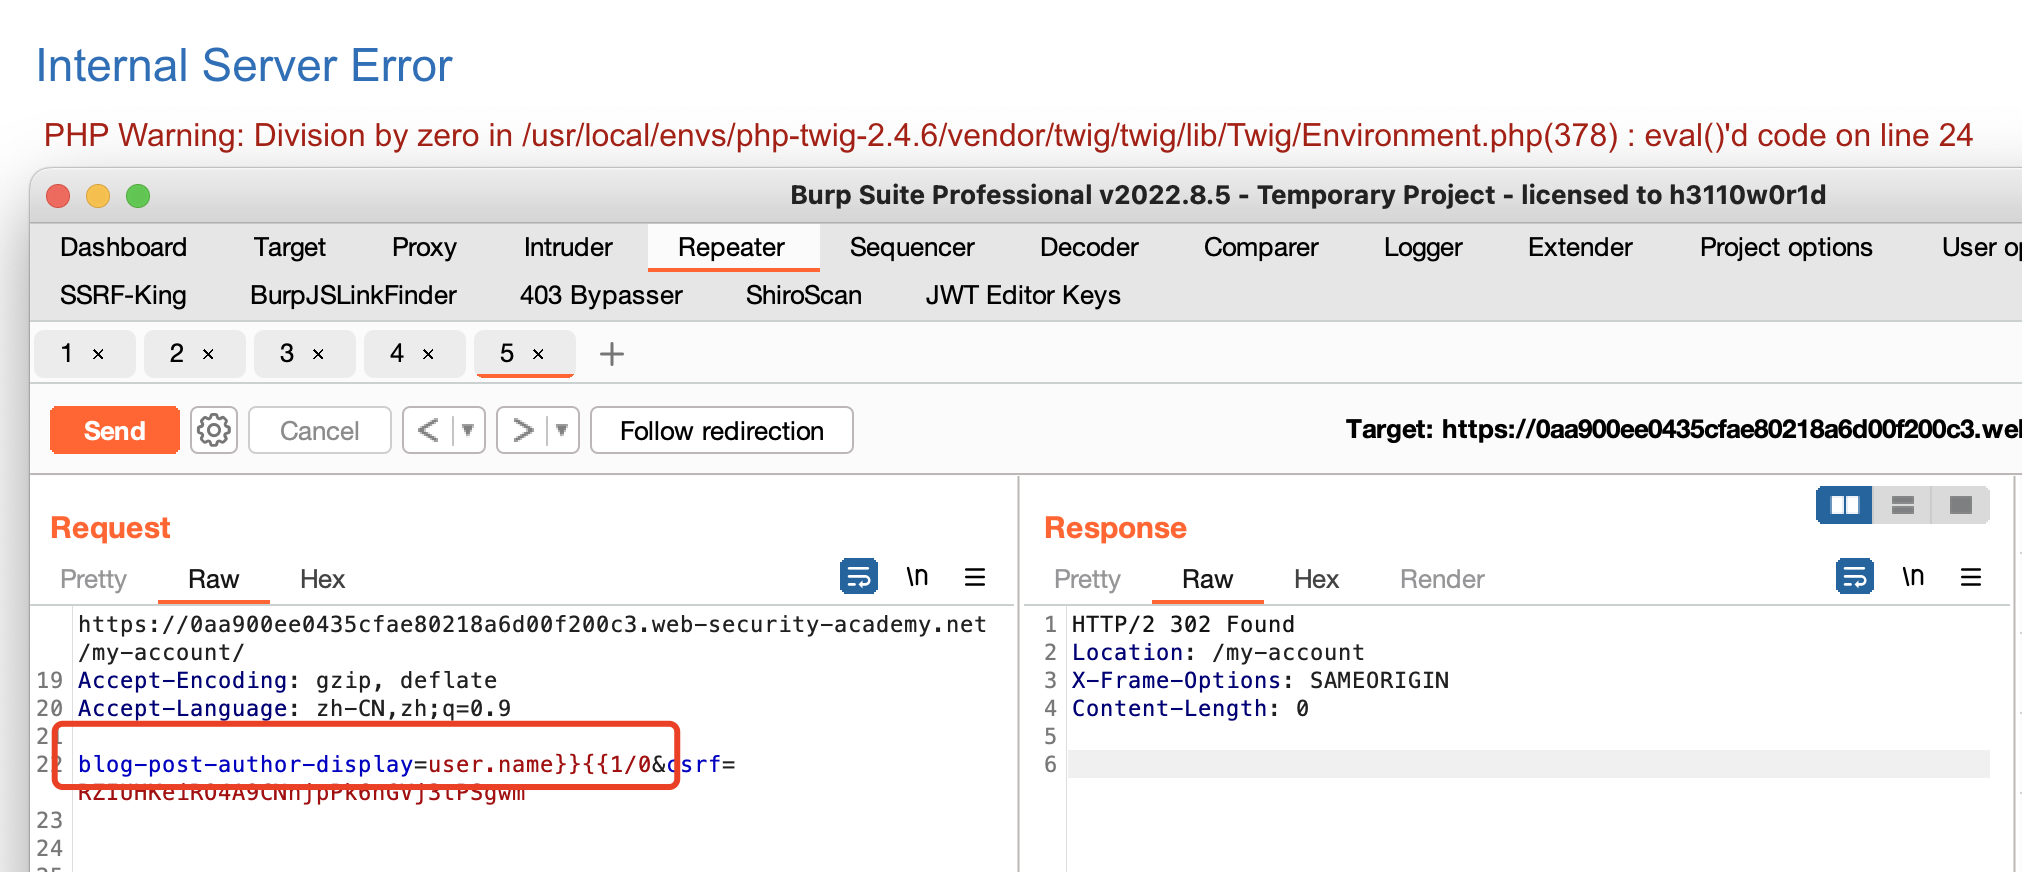Image resolution: width=2022 pixels, height=872 pixels.
Task: Click the Cancel button
Action: 319,430
